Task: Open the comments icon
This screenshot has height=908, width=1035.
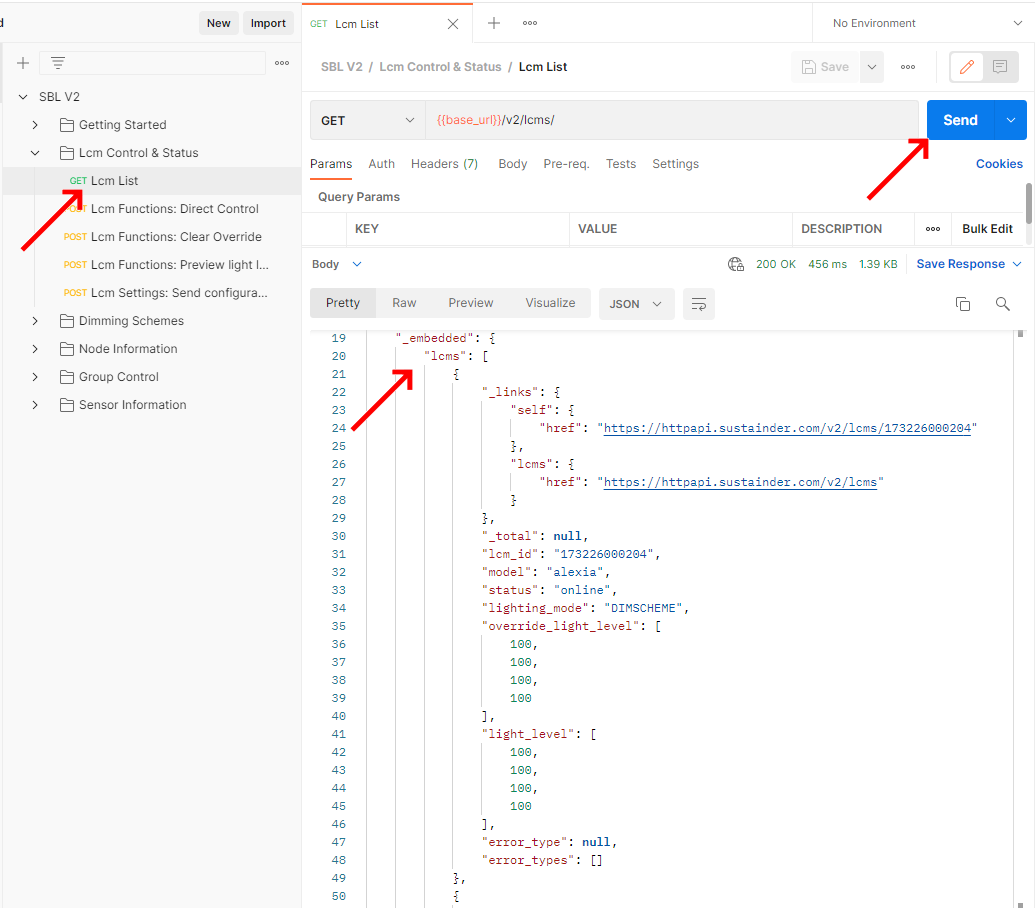Action: [x=999, y=67]
